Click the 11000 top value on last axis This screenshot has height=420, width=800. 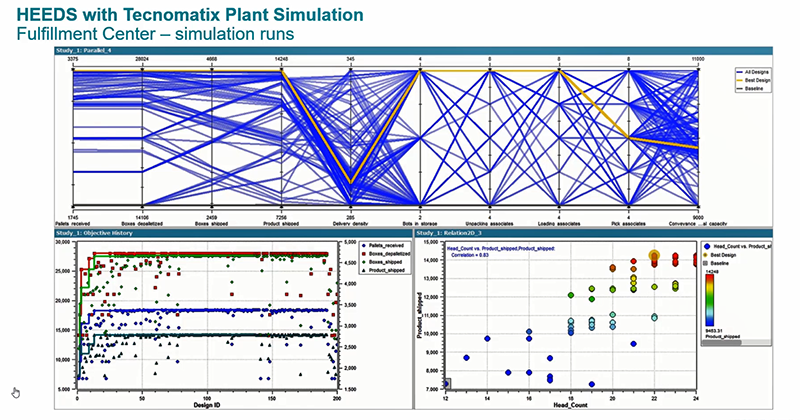click(697, 59)
